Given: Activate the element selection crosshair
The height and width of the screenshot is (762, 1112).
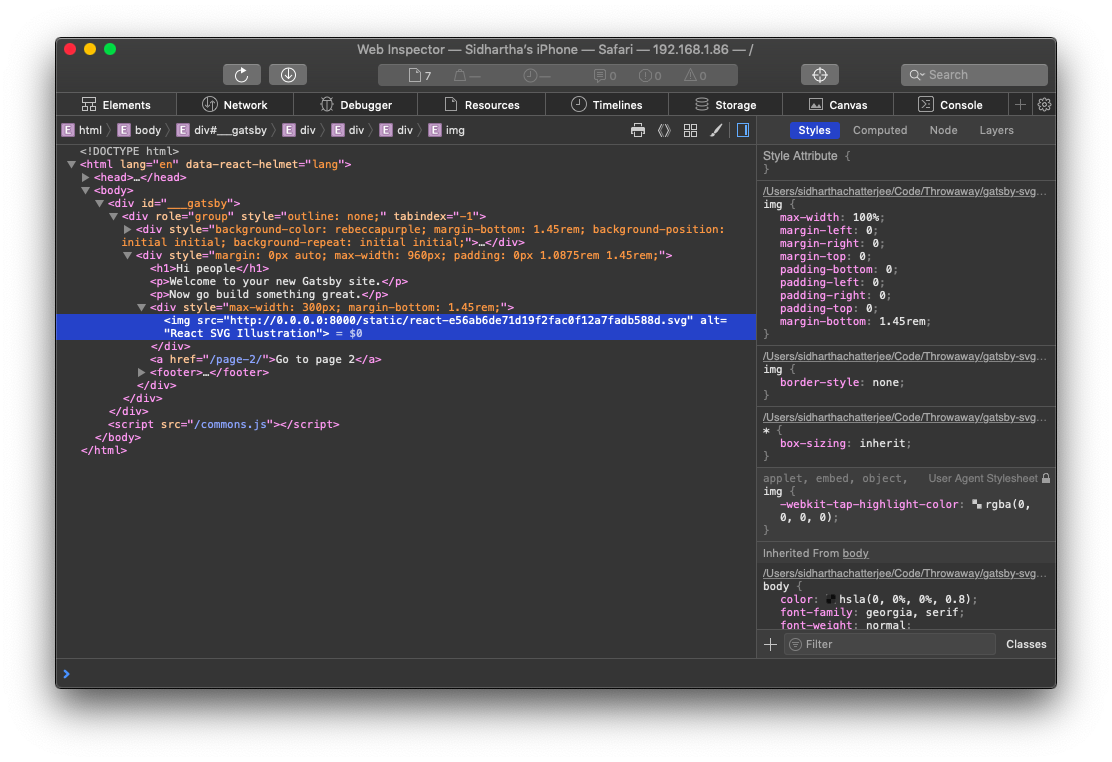Looking at the screenshot, I should pos(820,74).
